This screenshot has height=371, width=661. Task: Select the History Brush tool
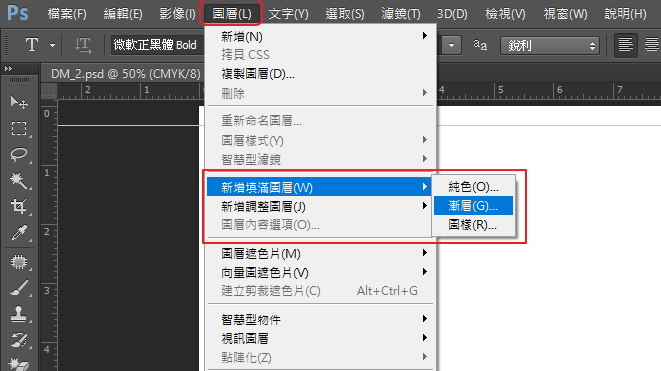(x=19, y=340)
